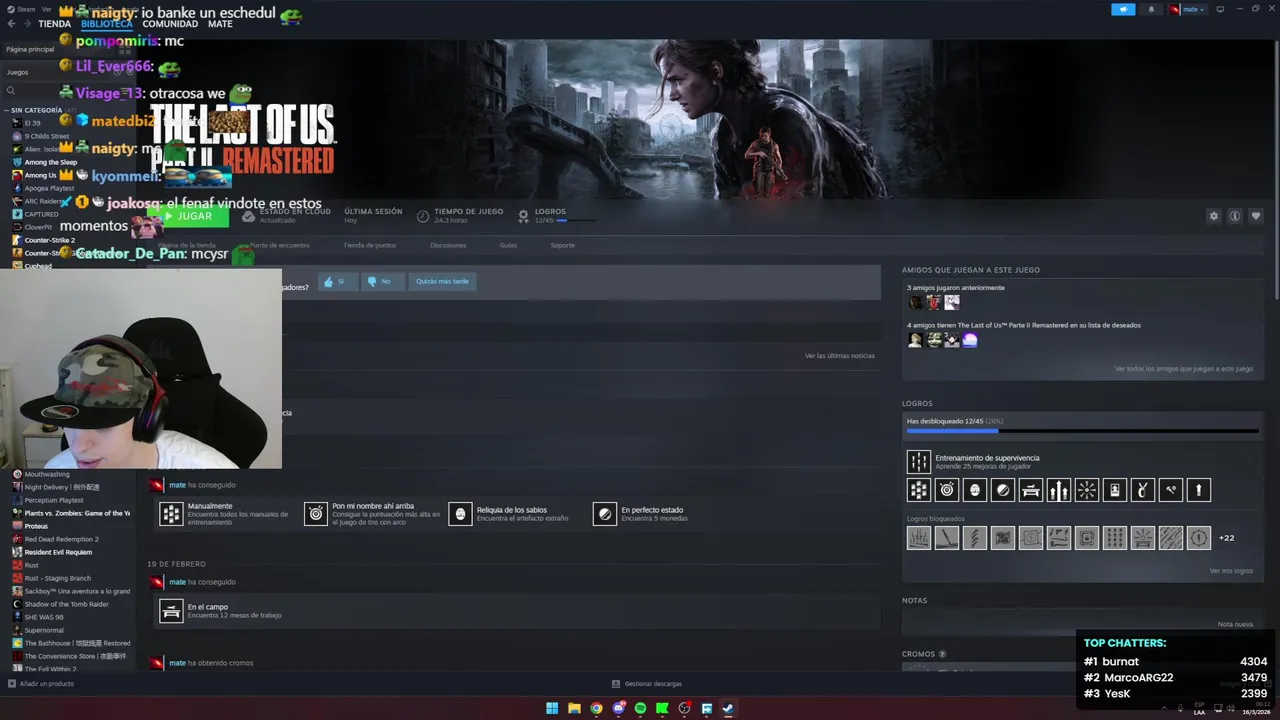Open the game info circle icon
Image resolution: width=1280 pixels, height=720 pixels.
tap(1235, 216)
